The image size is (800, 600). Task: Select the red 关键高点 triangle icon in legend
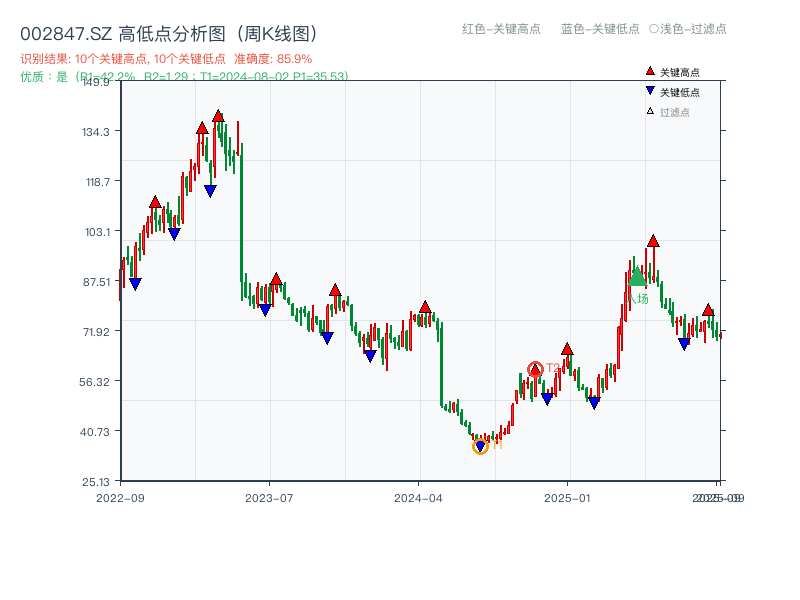point(650,71)
